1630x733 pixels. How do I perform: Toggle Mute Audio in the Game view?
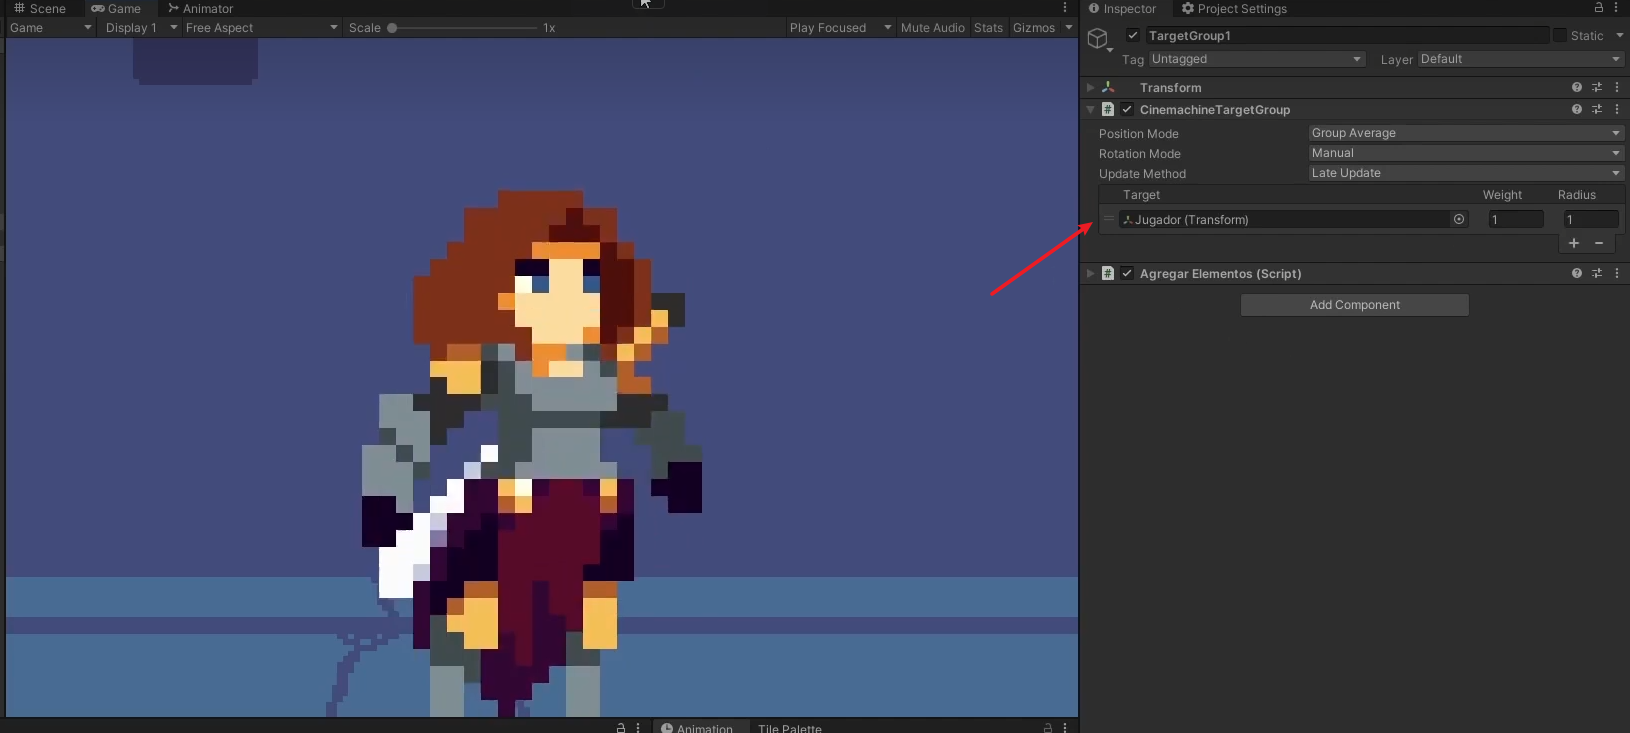pyautogui.click(x=933, y=28)
